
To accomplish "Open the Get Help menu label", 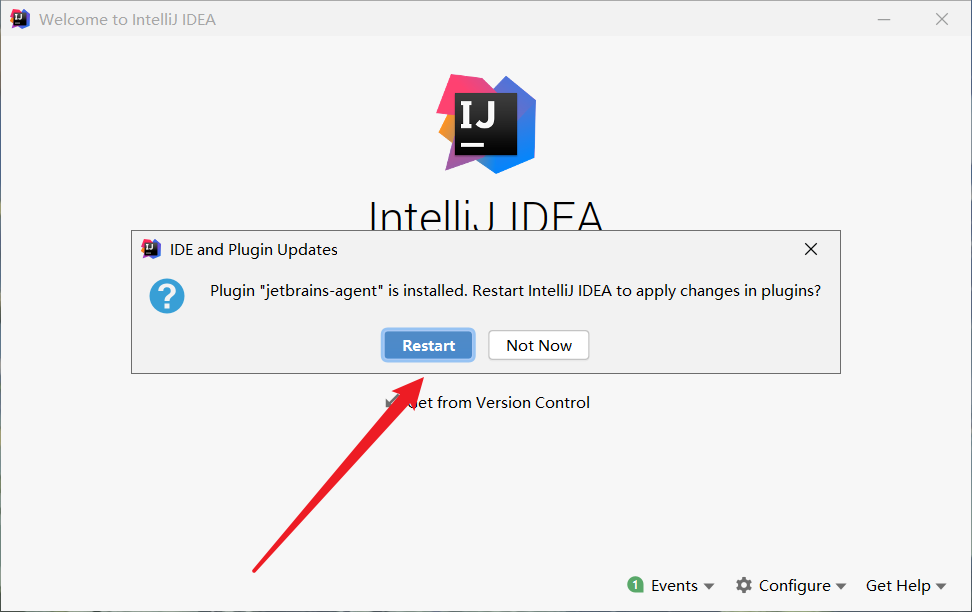I will click(898, 585).
